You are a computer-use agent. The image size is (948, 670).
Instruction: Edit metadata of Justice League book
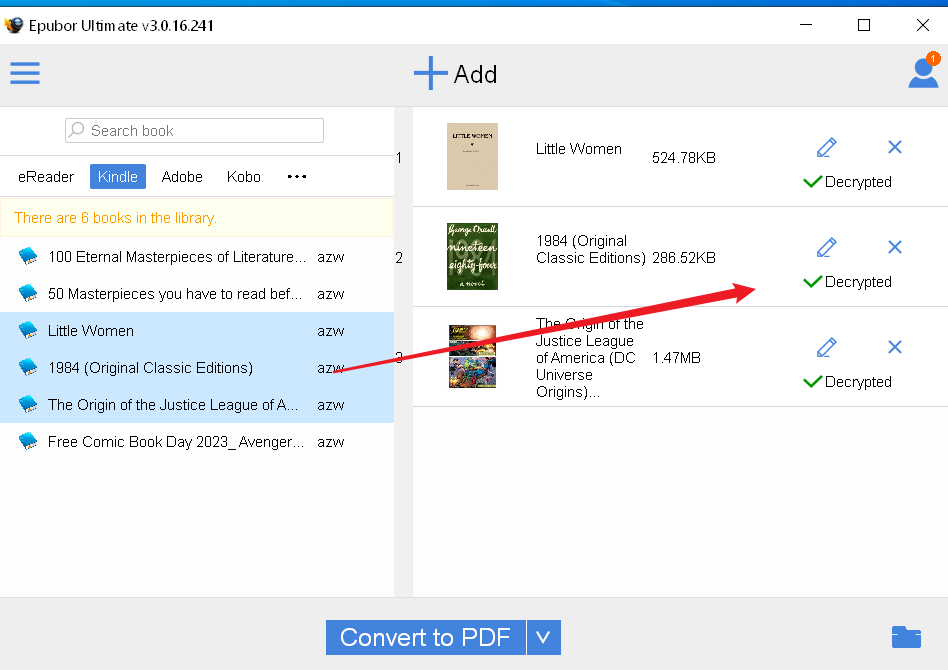click(826, 347)
